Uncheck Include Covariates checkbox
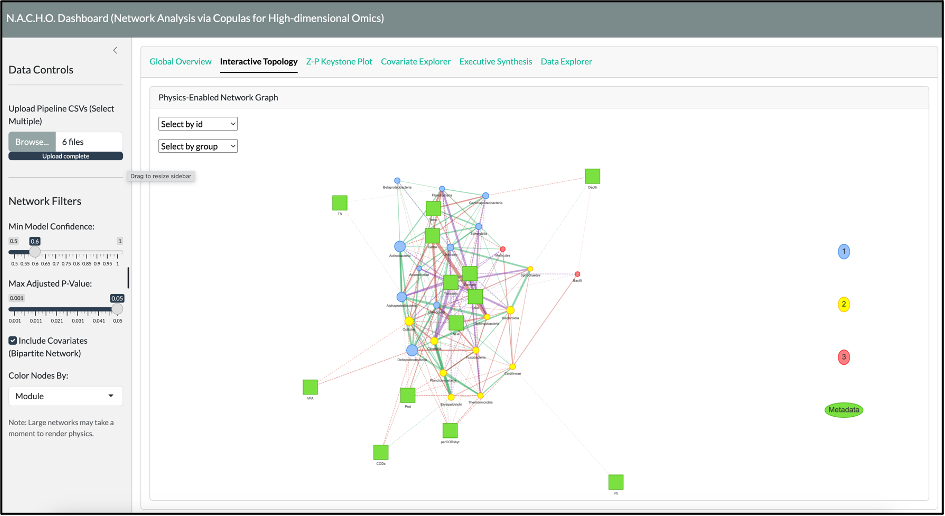 pos(13,341)
